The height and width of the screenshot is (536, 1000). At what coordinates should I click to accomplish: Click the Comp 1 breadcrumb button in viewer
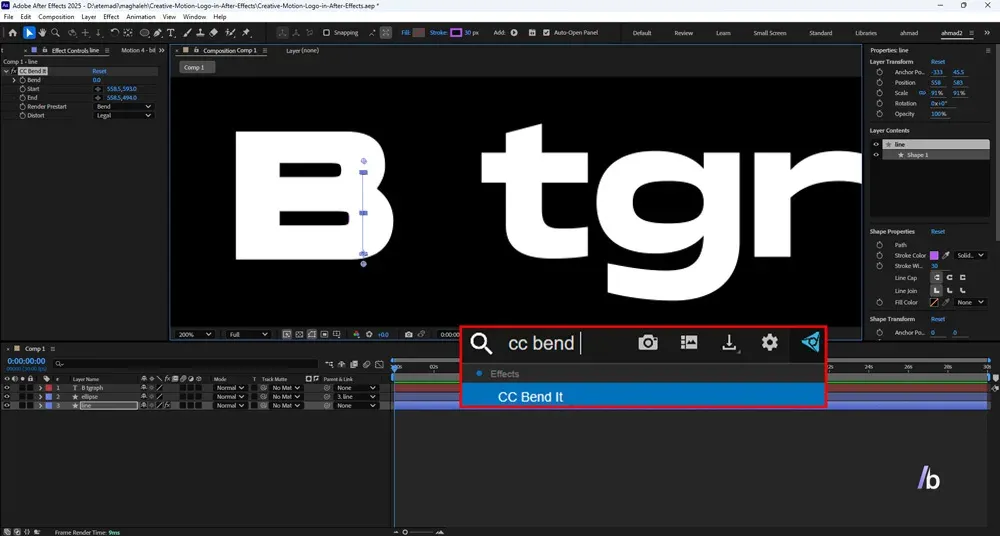[195, 68]
